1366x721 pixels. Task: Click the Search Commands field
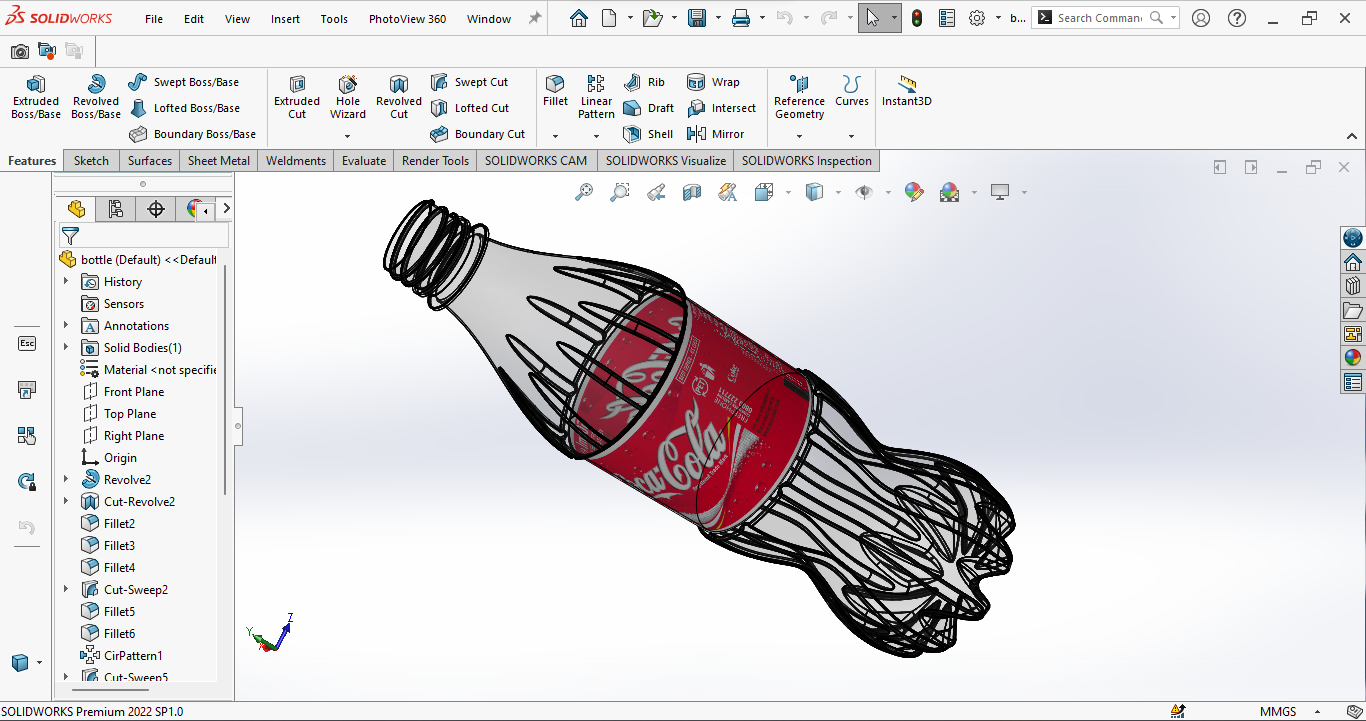click(x=1099, y=18)
